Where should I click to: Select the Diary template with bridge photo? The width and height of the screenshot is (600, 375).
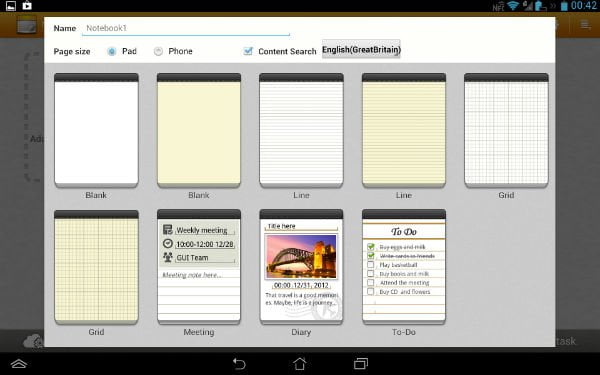[302, 267]
